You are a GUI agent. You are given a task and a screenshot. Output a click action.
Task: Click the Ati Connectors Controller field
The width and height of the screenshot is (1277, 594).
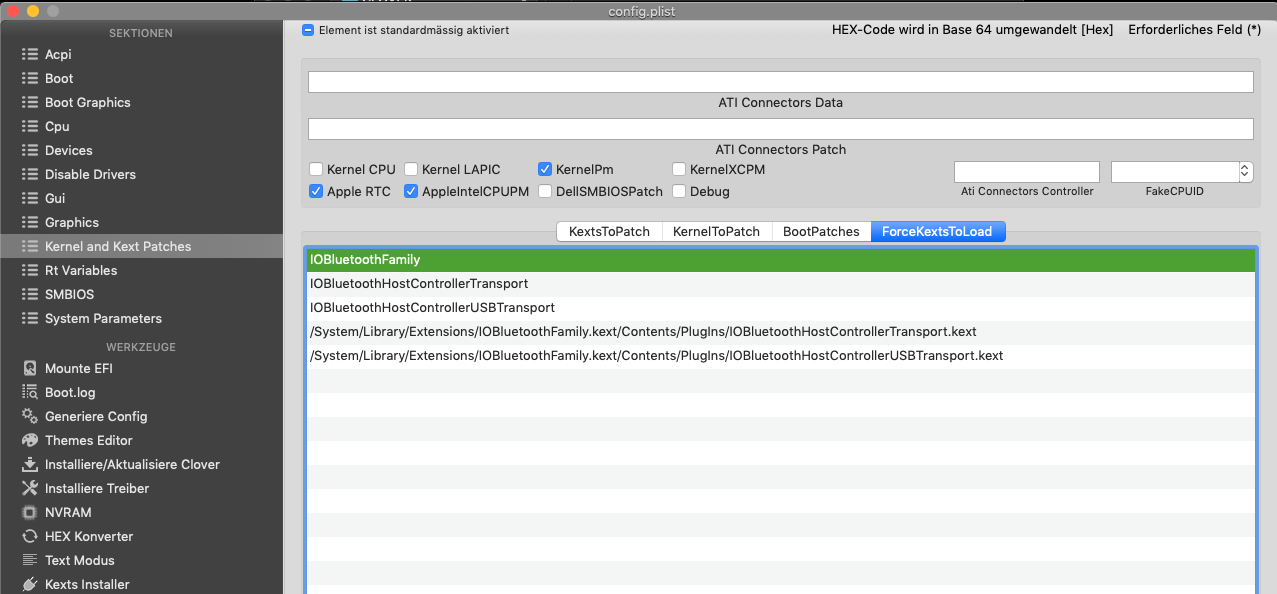click(x=1027, y=172)
